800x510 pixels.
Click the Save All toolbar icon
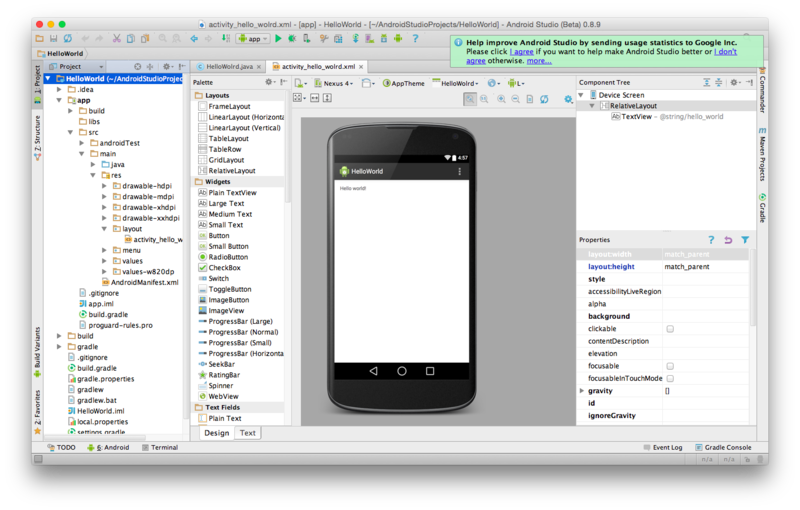(x=53, y=38)
